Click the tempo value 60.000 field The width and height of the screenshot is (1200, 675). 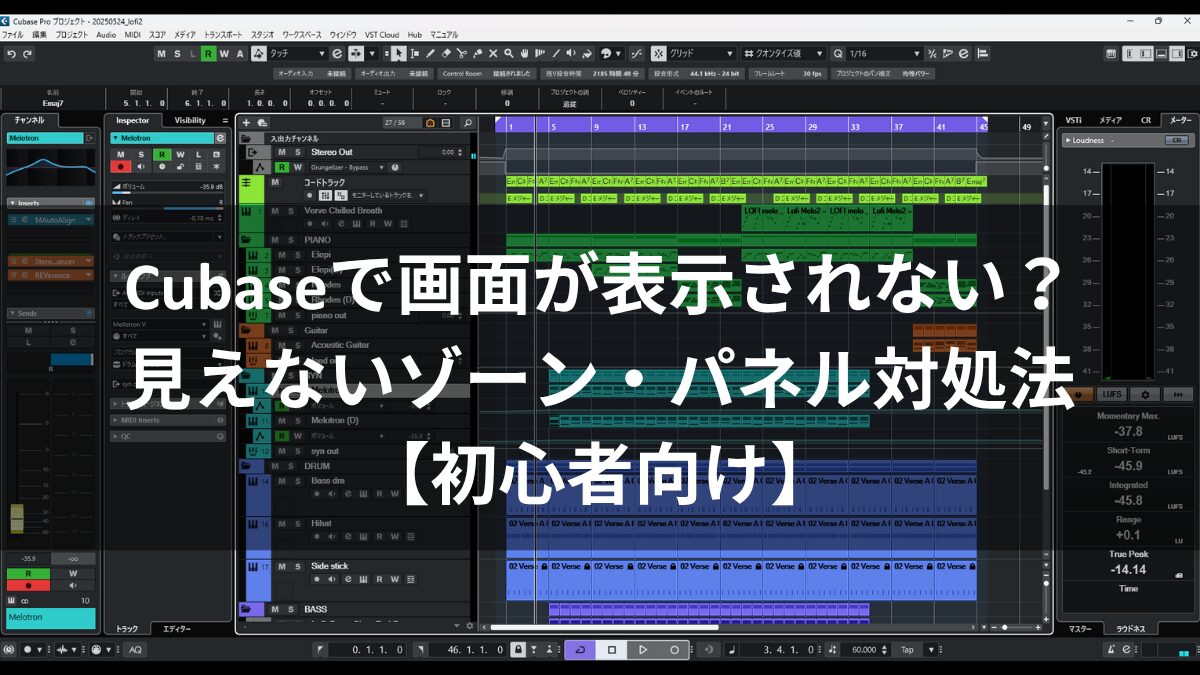click(x=865, y=650)
